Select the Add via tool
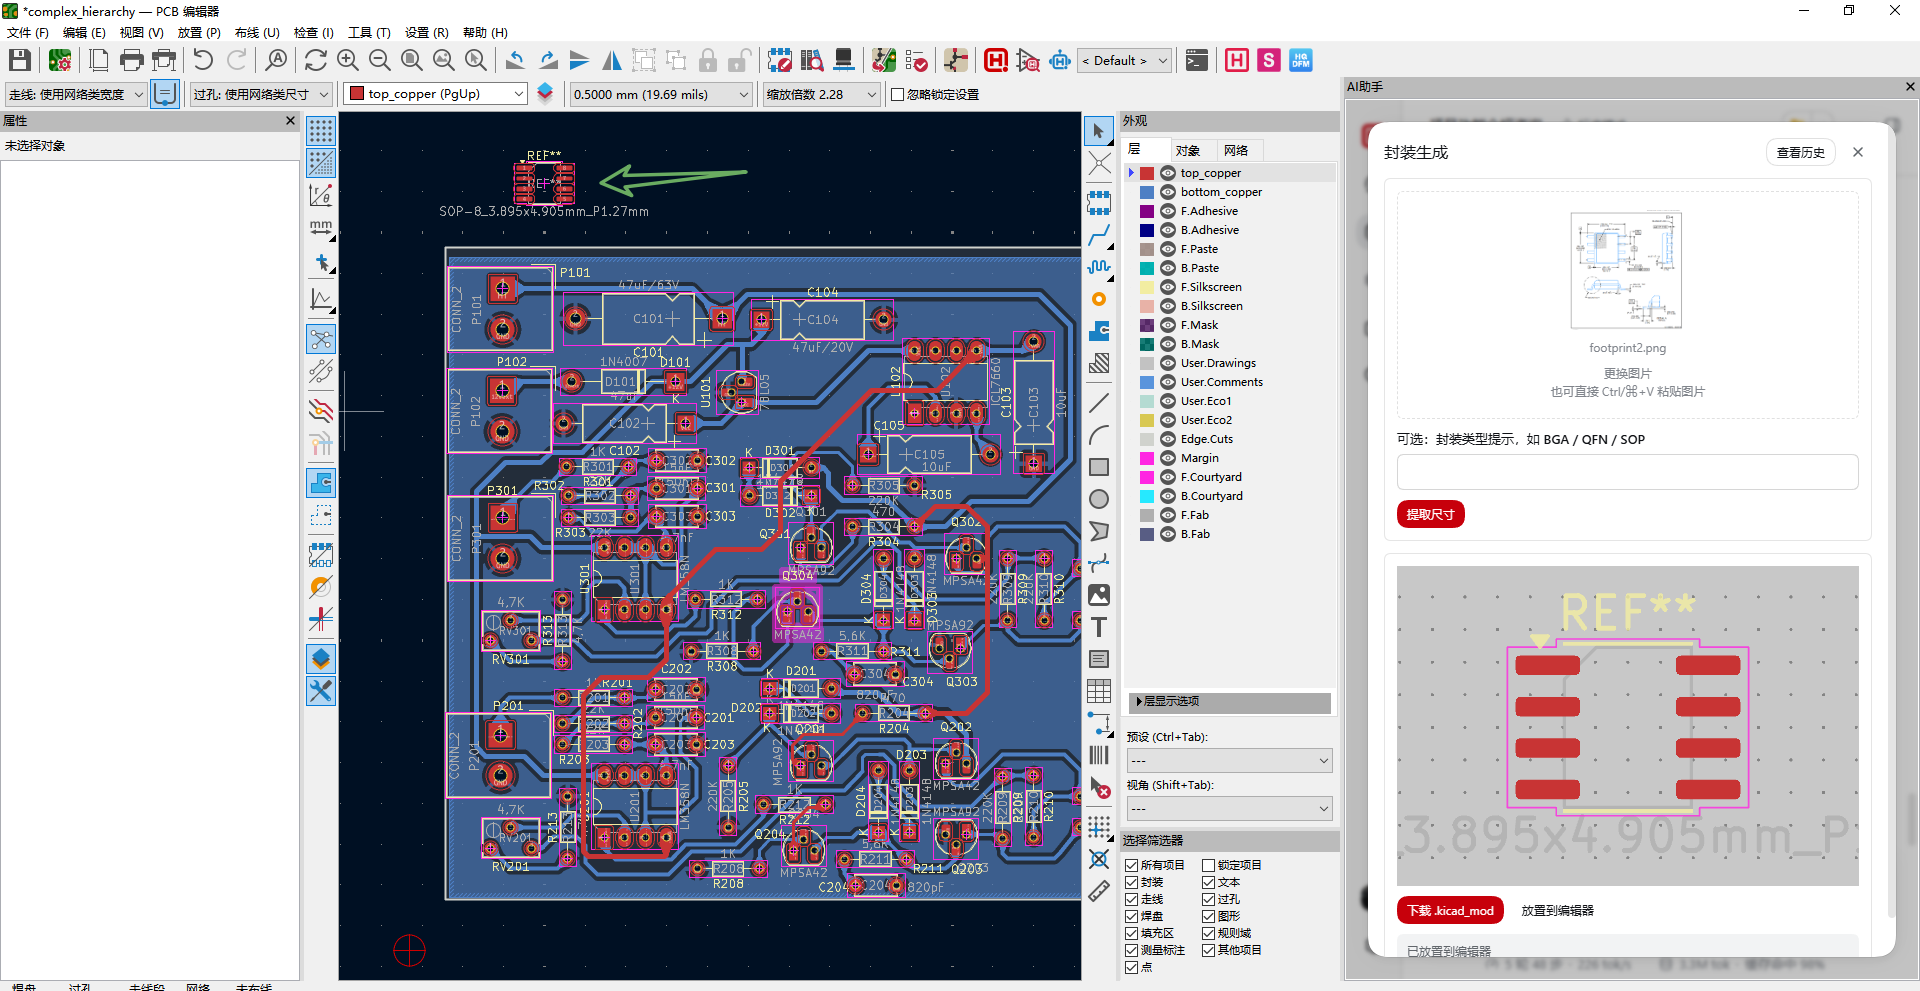The height and width of the screenshot is (991, 1920). (x=1099, y=299)
